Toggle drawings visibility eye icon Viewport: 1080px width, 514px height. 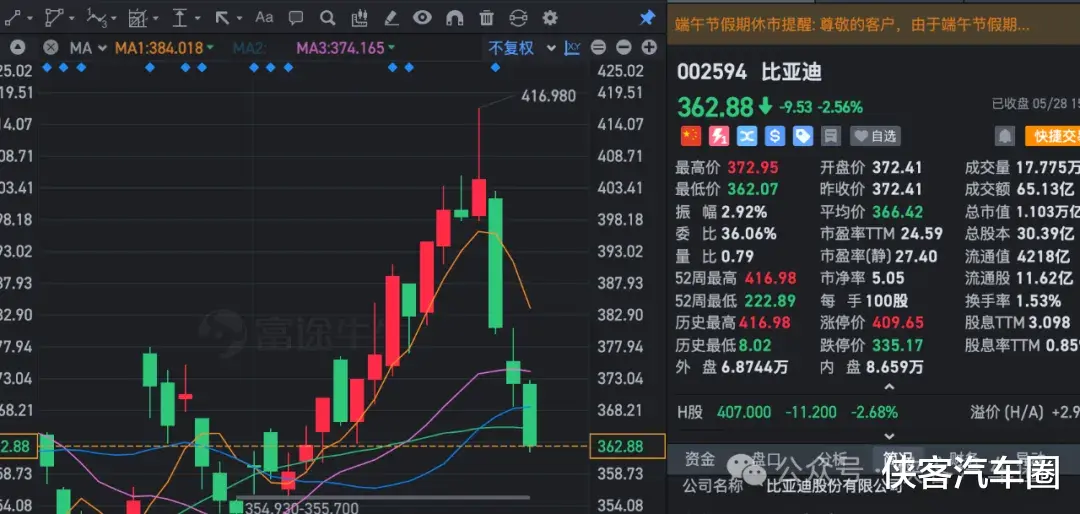point(422,18)
